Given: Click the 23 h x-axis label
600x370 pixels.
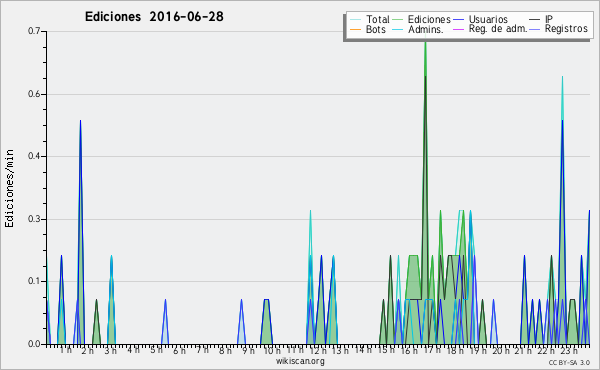Looking at the screenshot, I should (569, 351).
